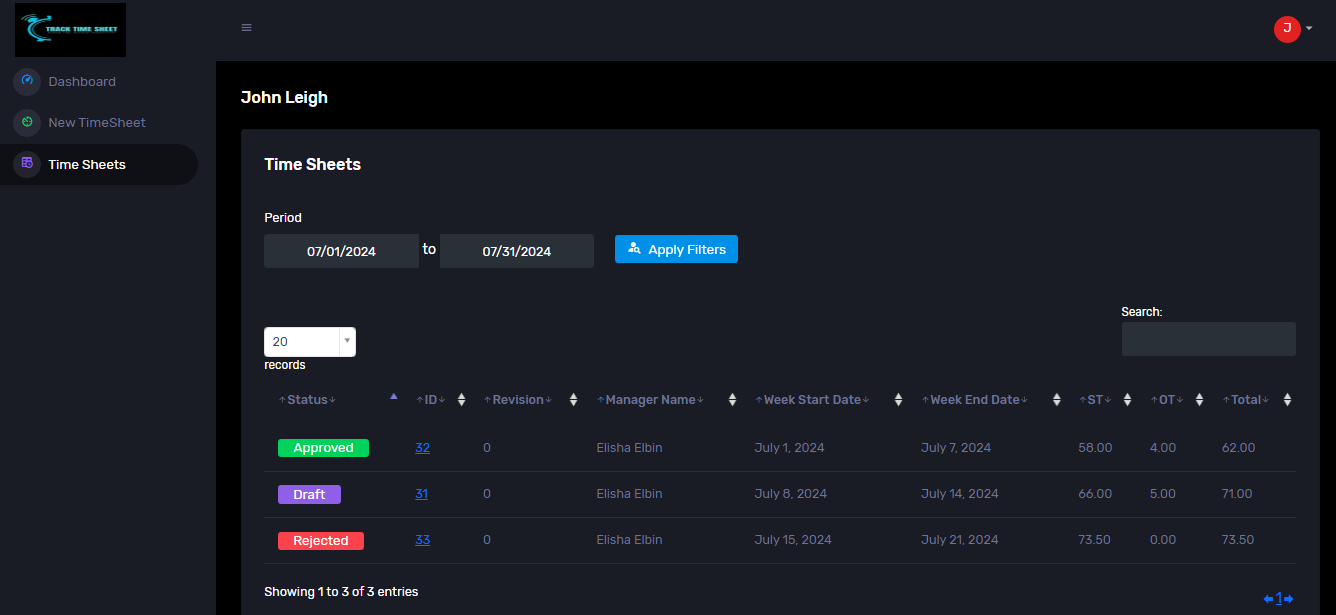Toggle the hamburger sidebar menu icon
Image resolution: width=1336 pixels, height=615 pixels.
point(246,28)
